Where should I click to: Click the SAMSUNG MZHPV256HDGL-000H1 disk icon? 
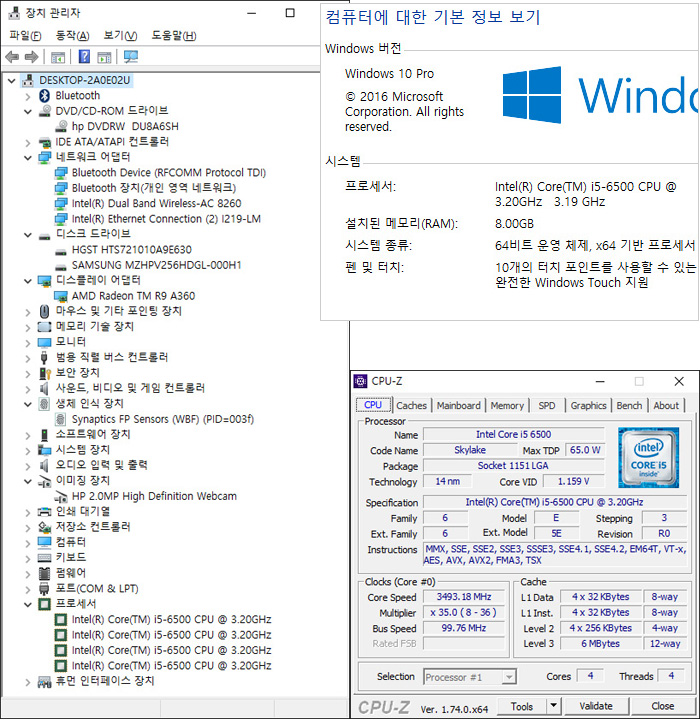(60, 267)
